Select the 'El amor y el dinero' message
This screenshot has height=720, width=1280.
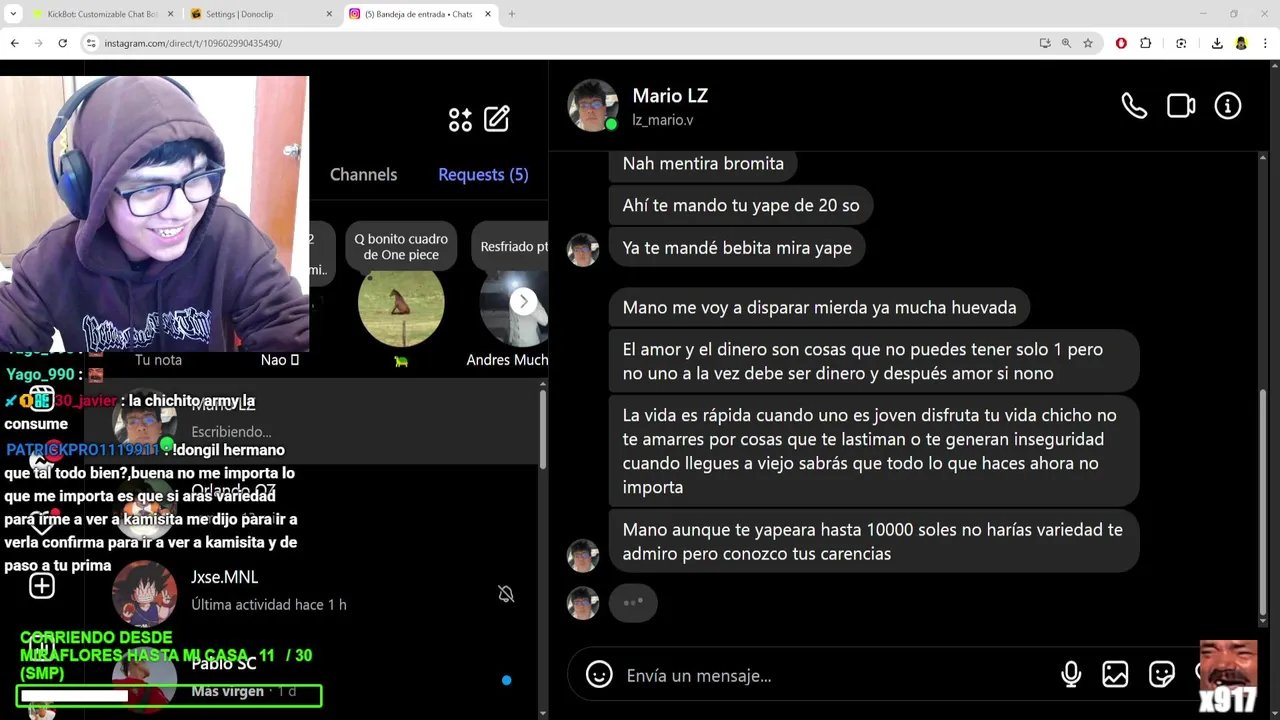[x=874, y=361]
